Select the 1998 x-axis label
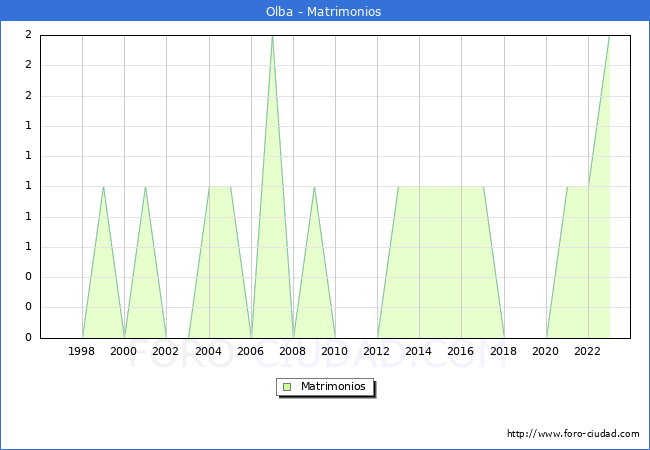This screenshot has height=450, width=650. click(82, 351)
